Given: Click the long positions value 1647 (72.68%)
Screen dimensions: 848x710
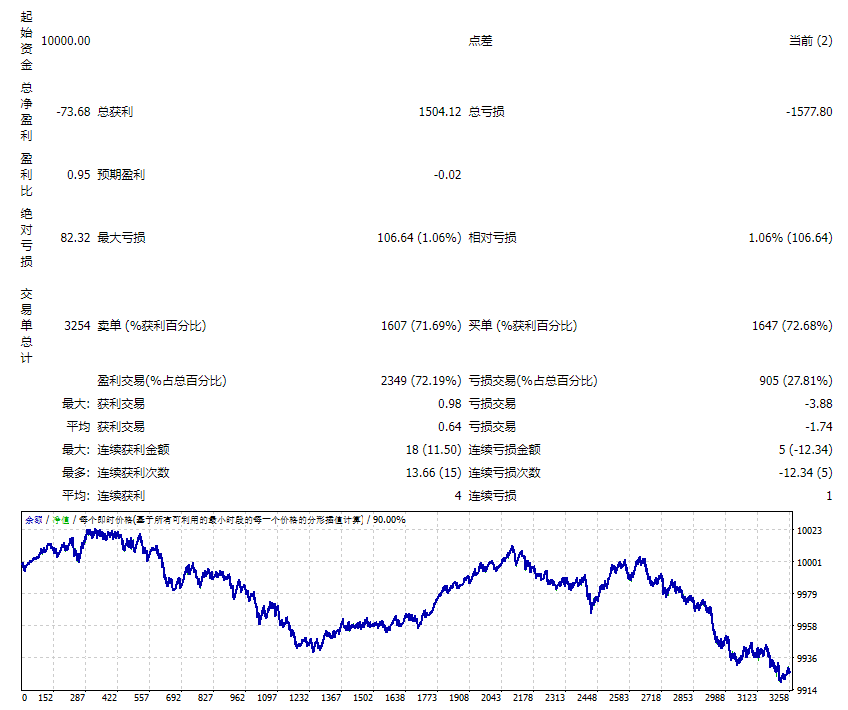Looking at the screenshot, I should pyautogui.click(x=792, y=326).
